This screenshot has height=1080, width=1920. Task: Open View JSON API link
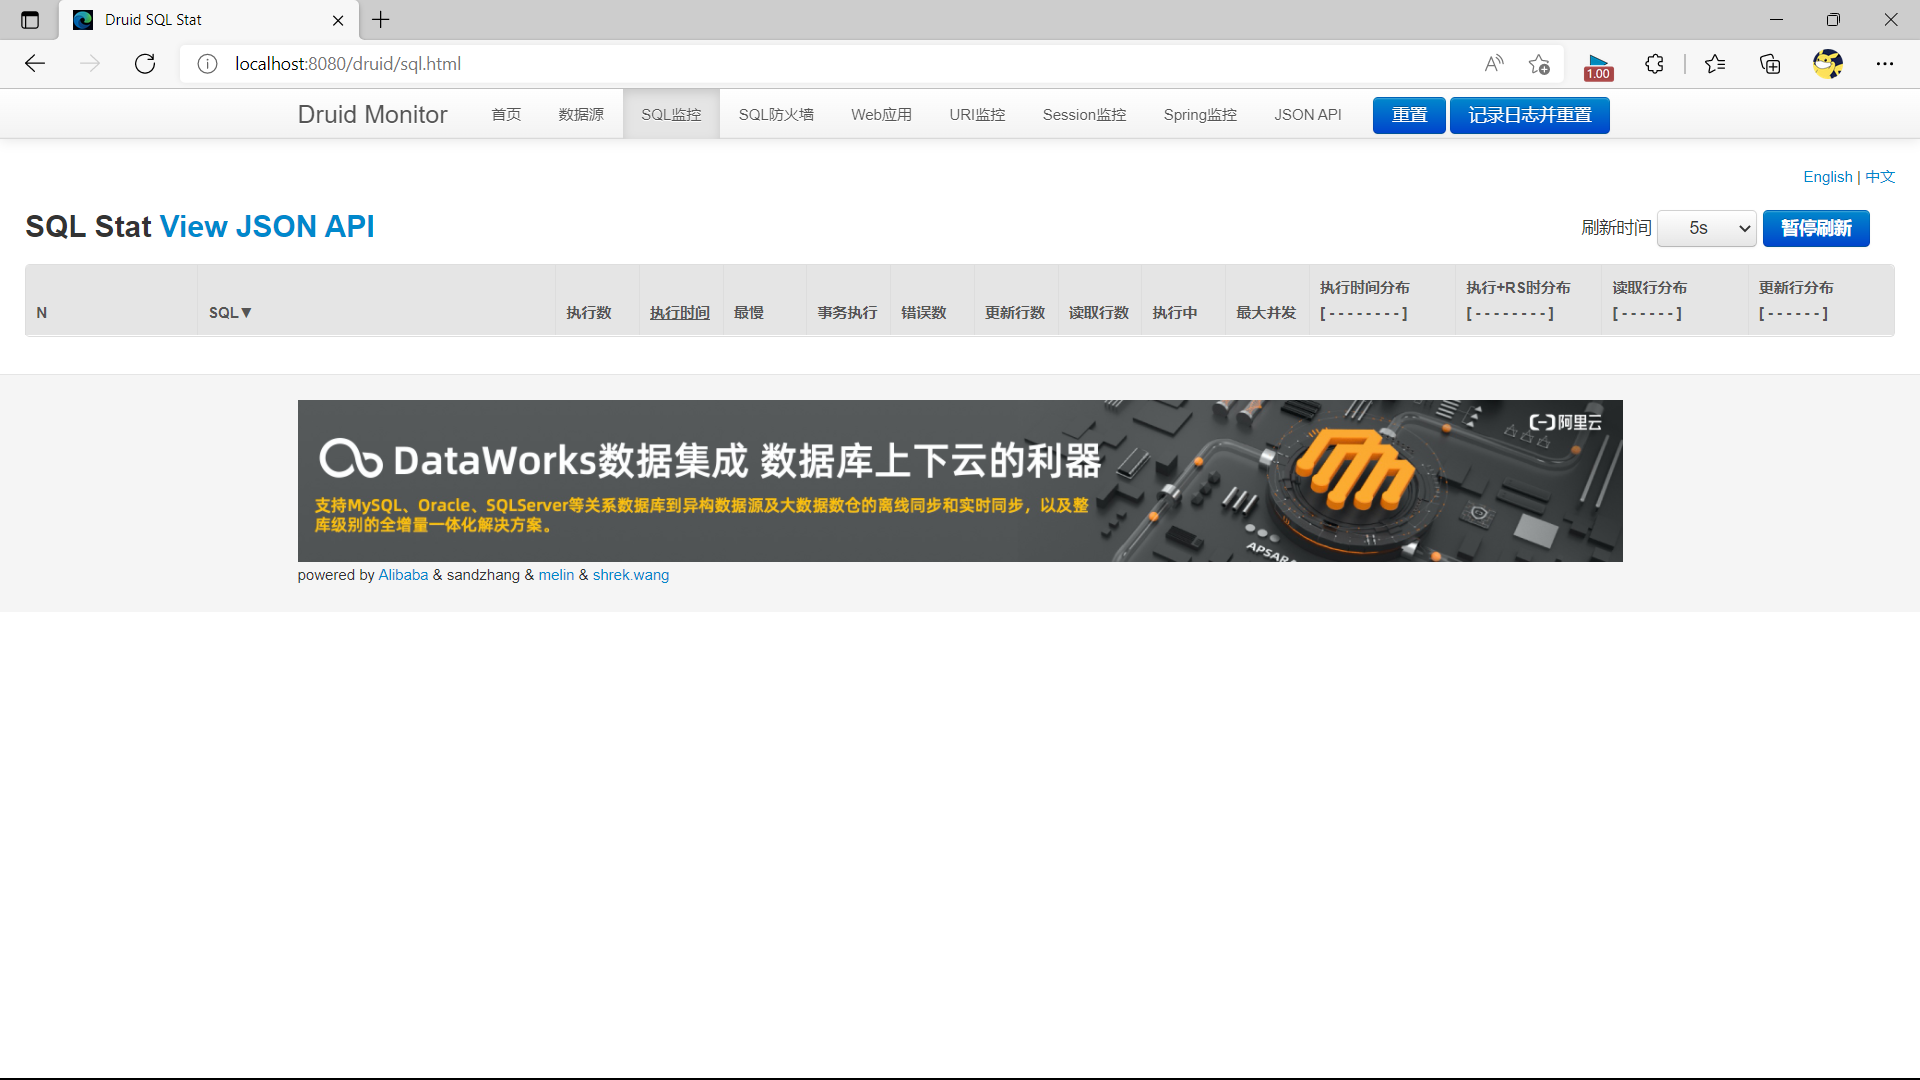coord(267,226)
